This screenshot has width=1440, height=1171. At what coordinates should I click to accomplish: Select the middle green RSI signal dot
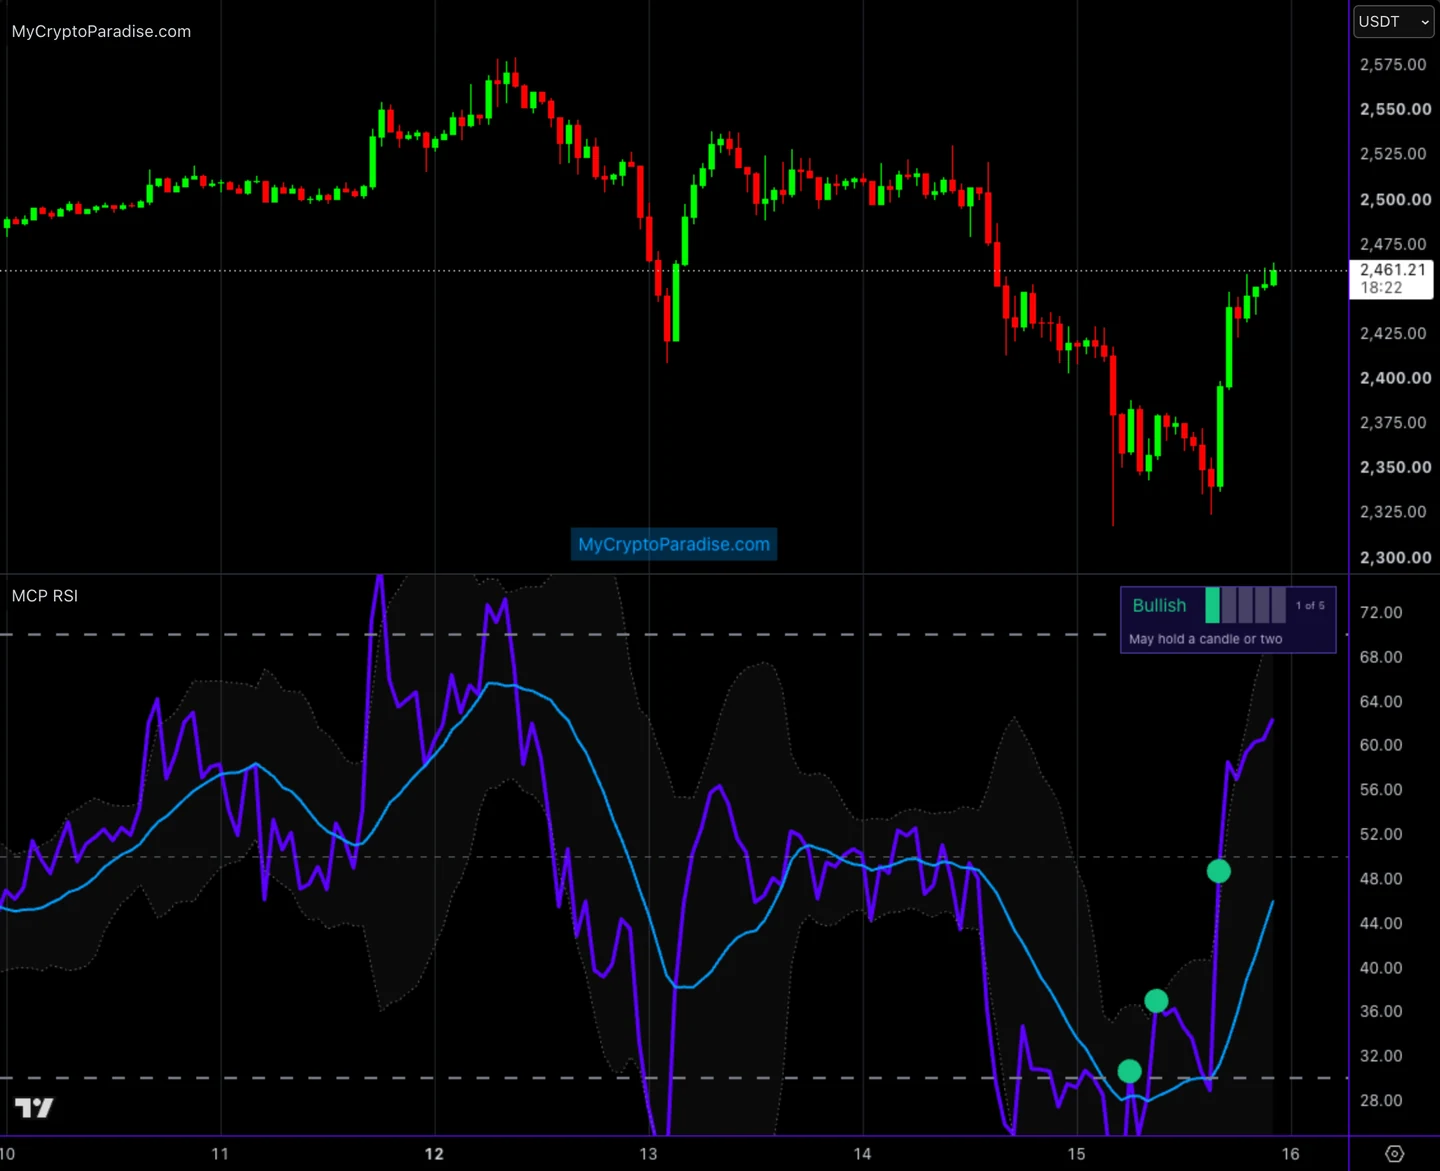(x=1156, y=1000)
